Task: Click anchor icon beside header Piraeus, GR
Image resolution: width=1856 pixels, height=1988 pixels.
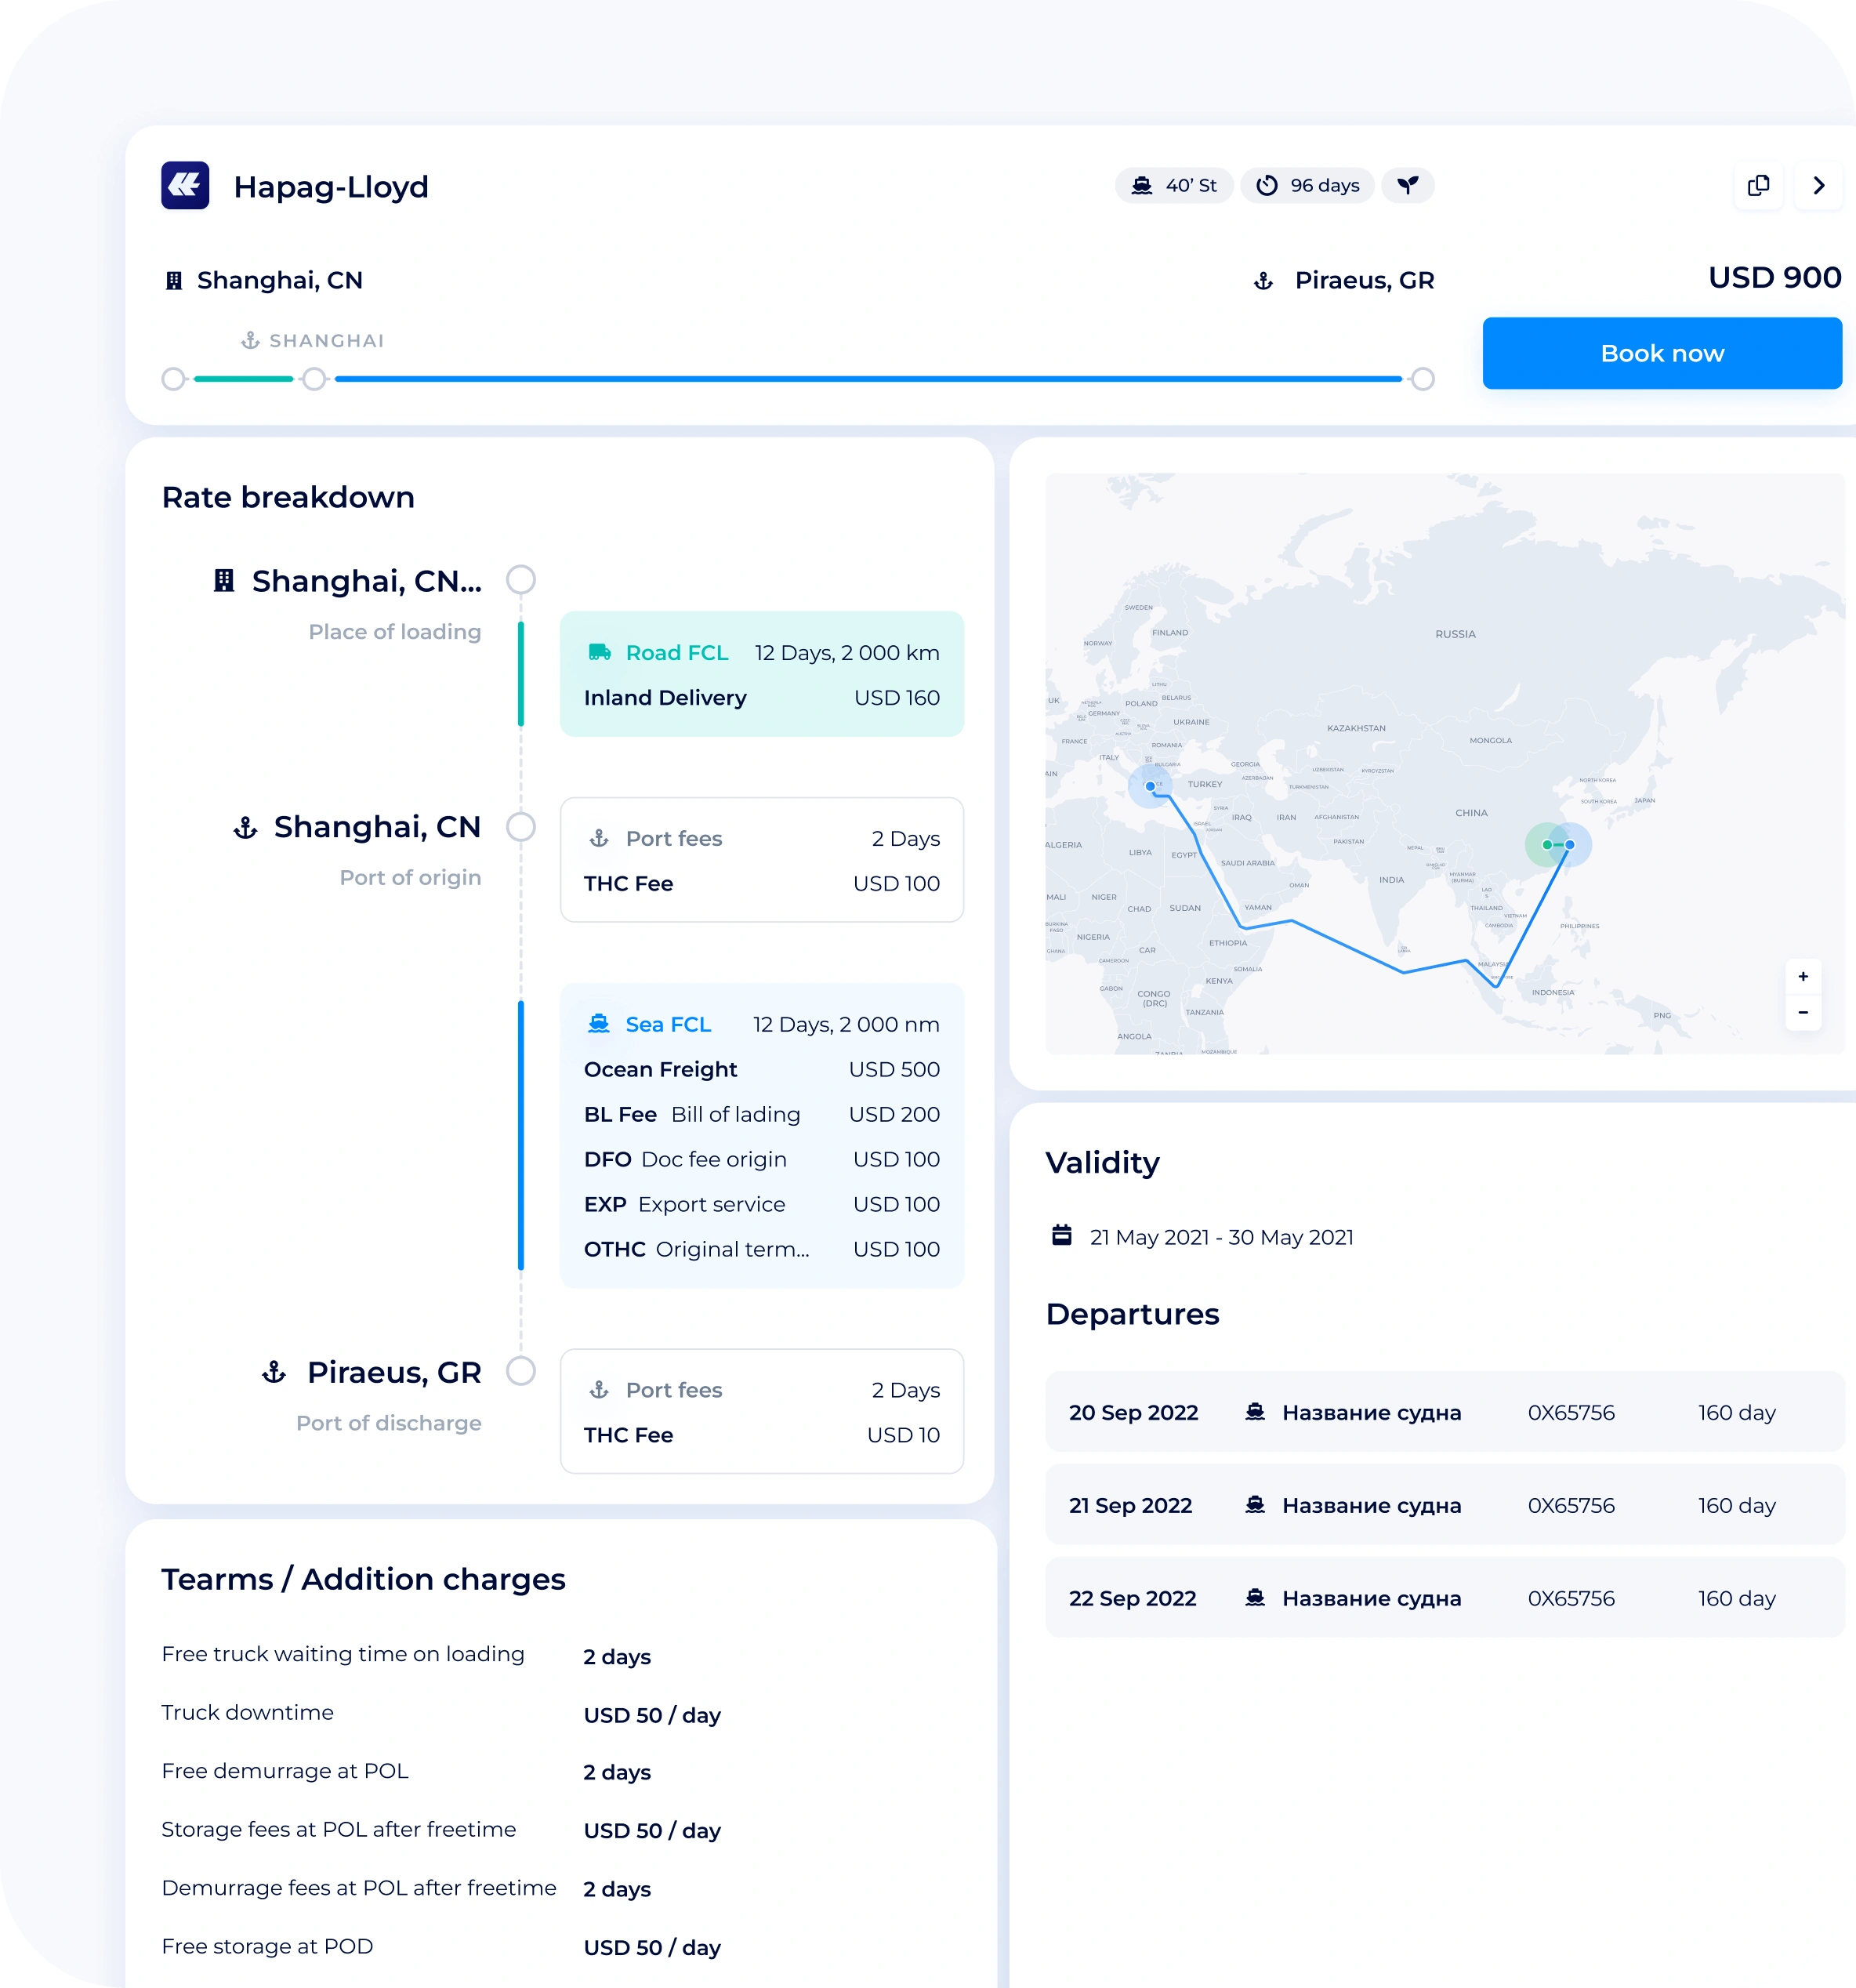Action: 1263,281
